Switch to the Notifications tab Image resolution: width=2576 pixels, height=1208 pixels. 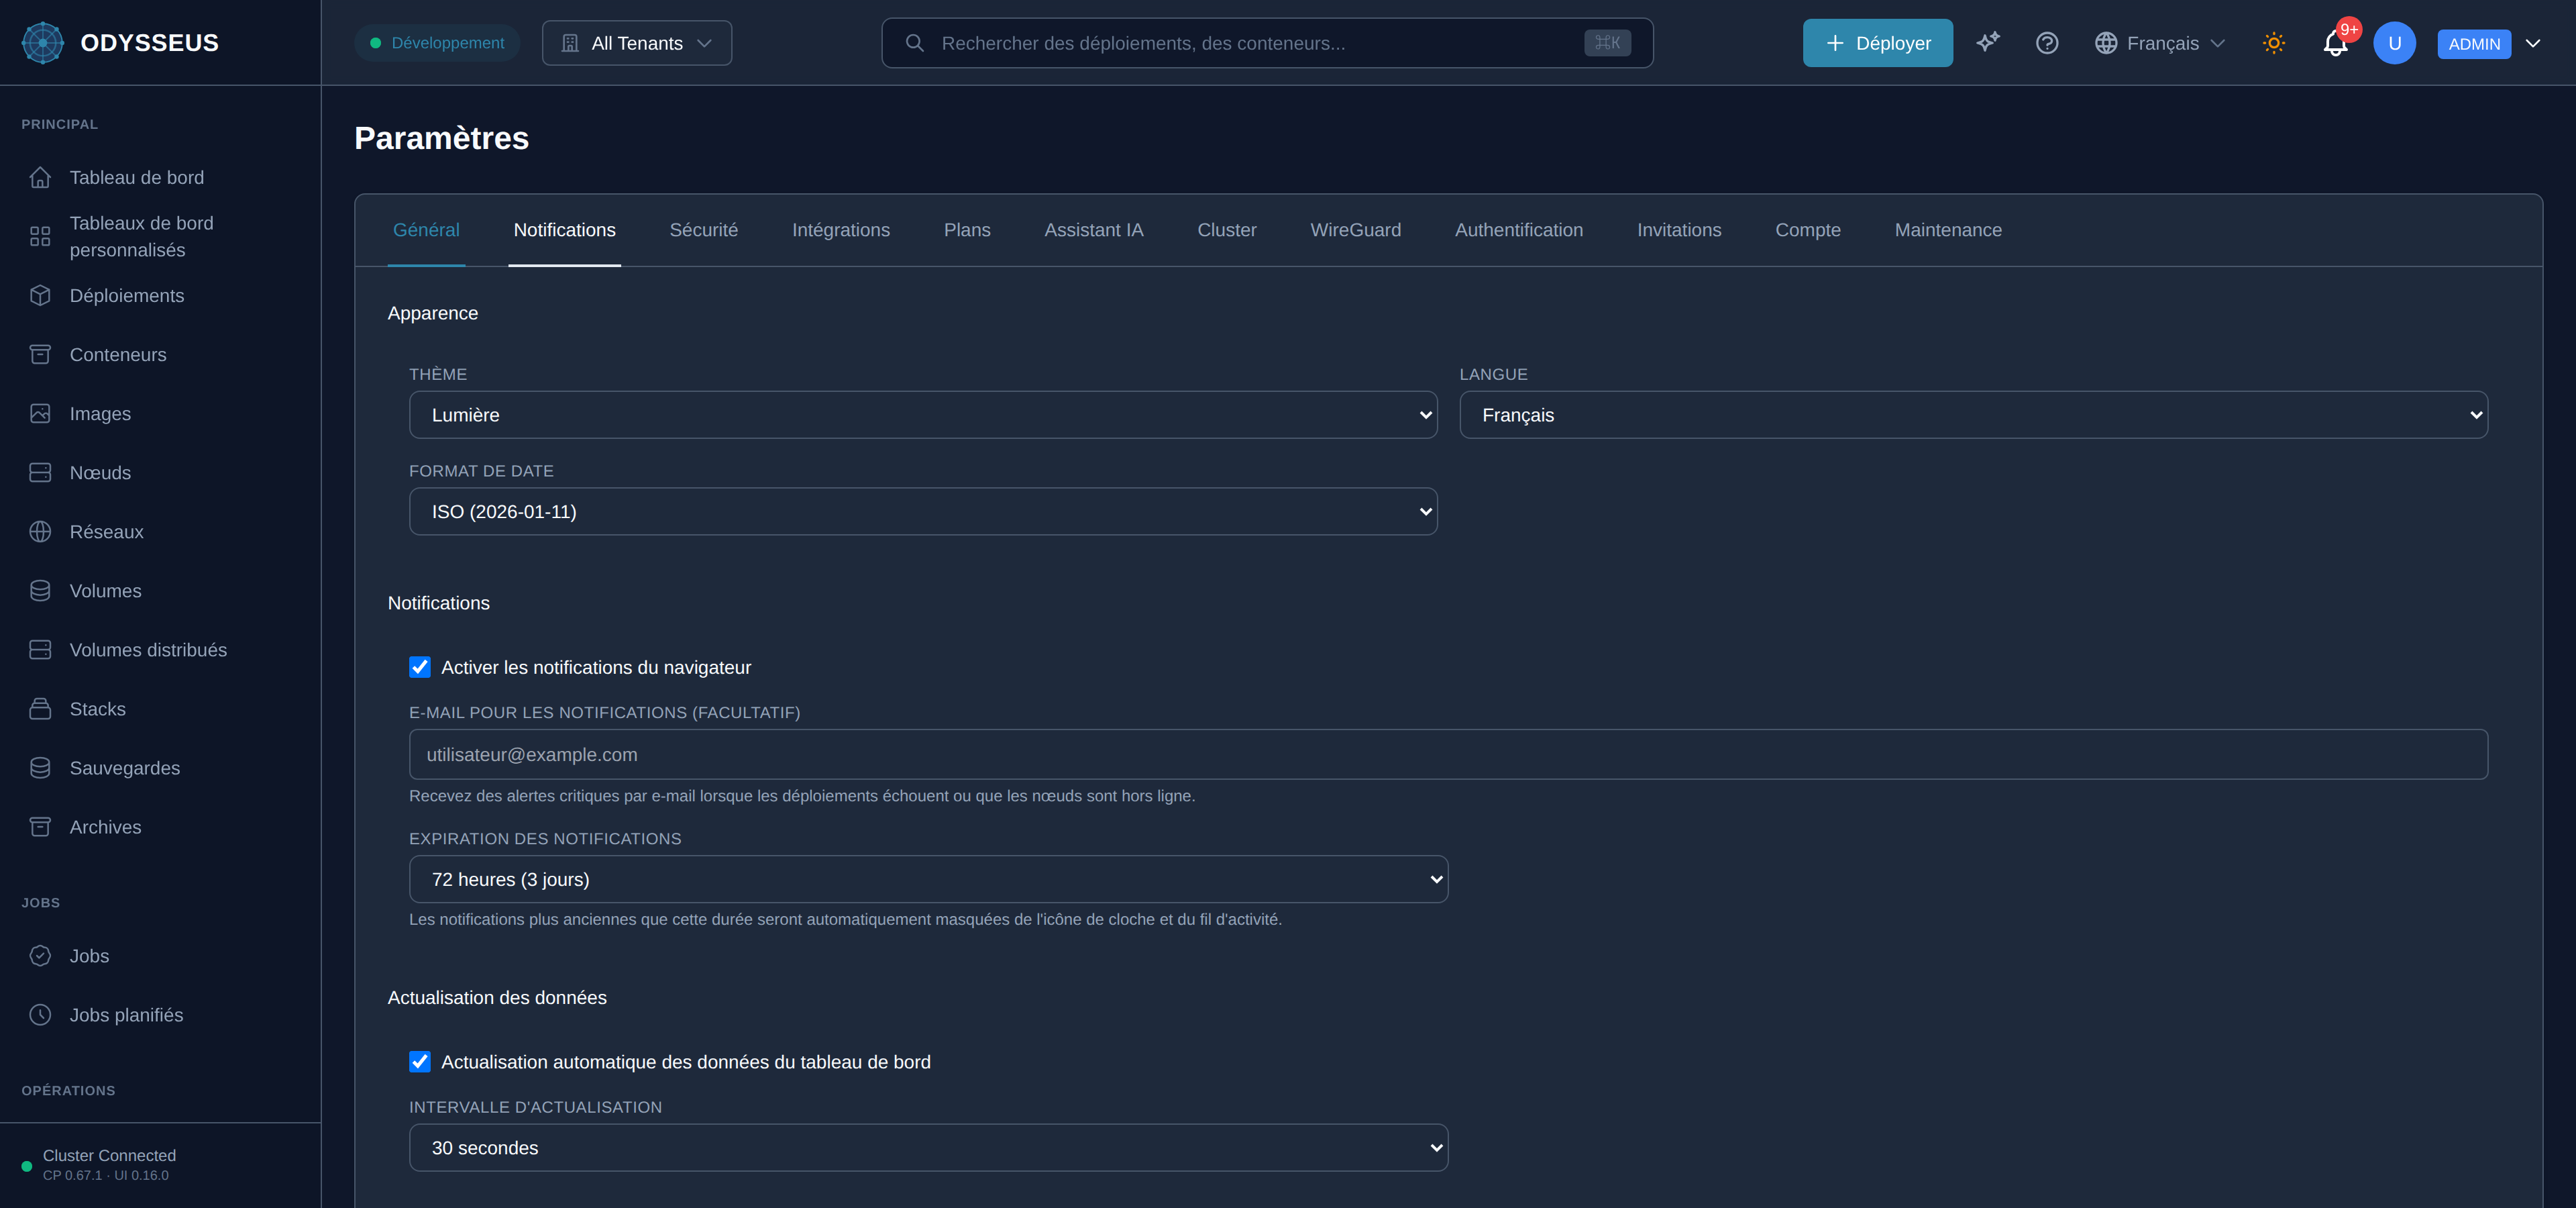click(x=564, y=230)
